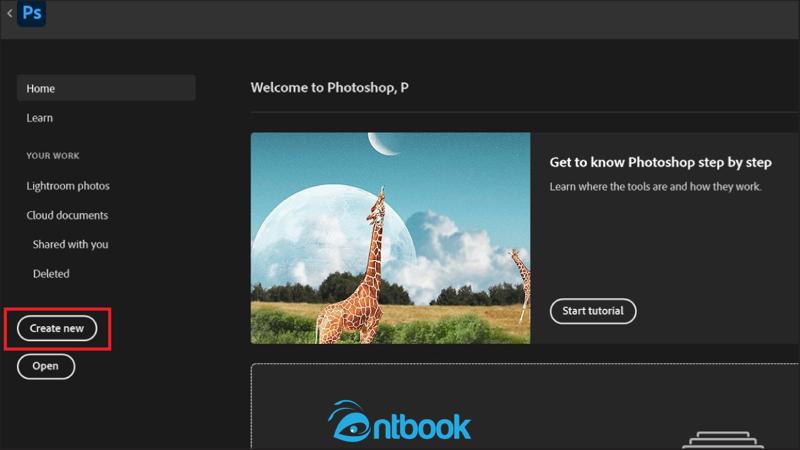Open Lightroom photos
The image size is (800, 450).
tap(68, 186)
